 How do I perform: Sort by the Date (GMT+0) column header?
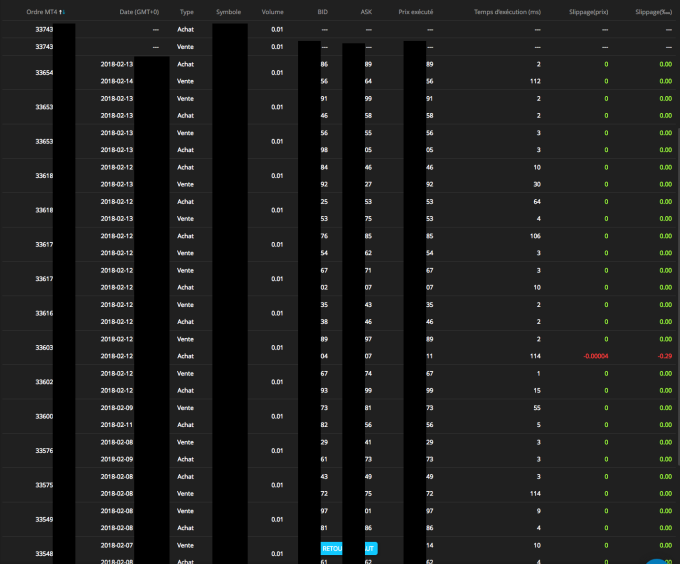[139, 12]
